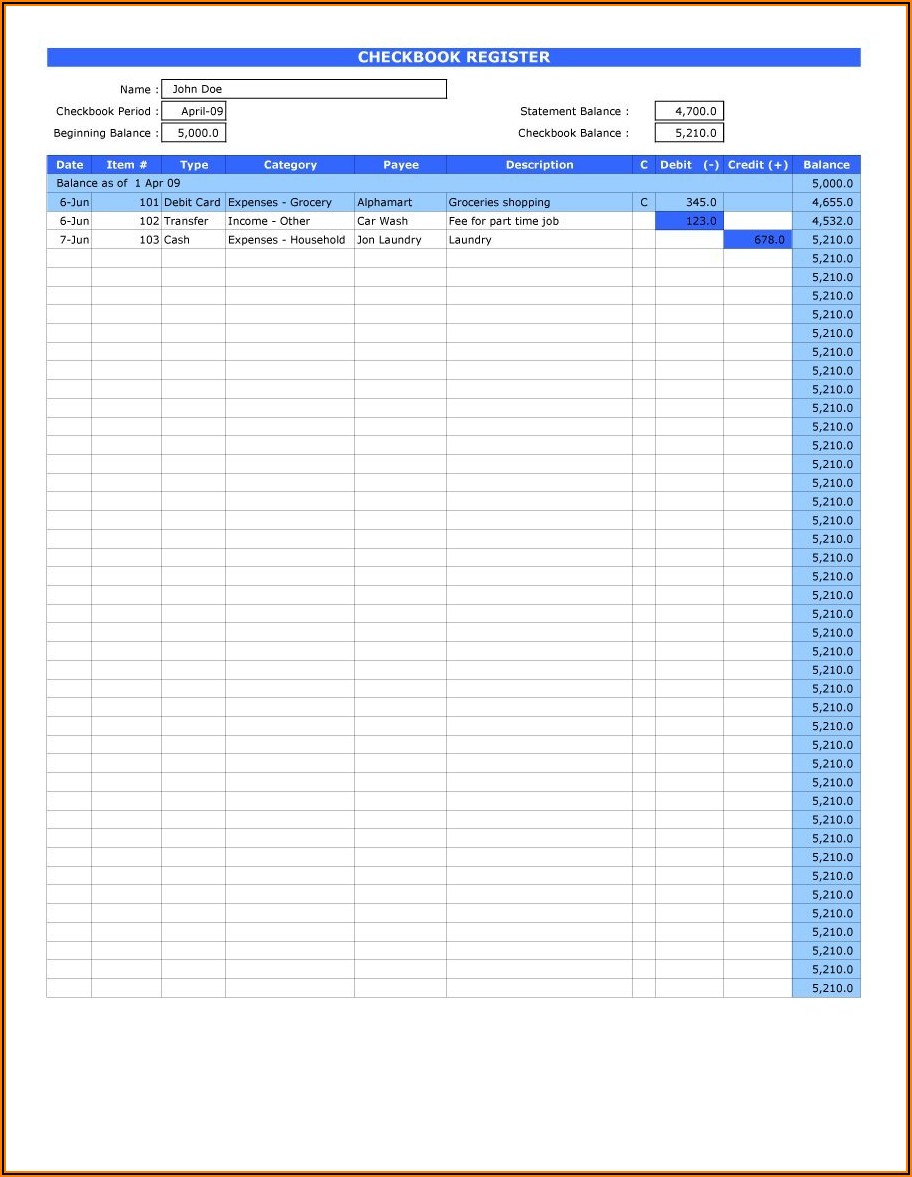Viewport: 912px width, 1177px height.
Task: Select the highlighted 678.0 credit cell
Action: click(757, 240)
